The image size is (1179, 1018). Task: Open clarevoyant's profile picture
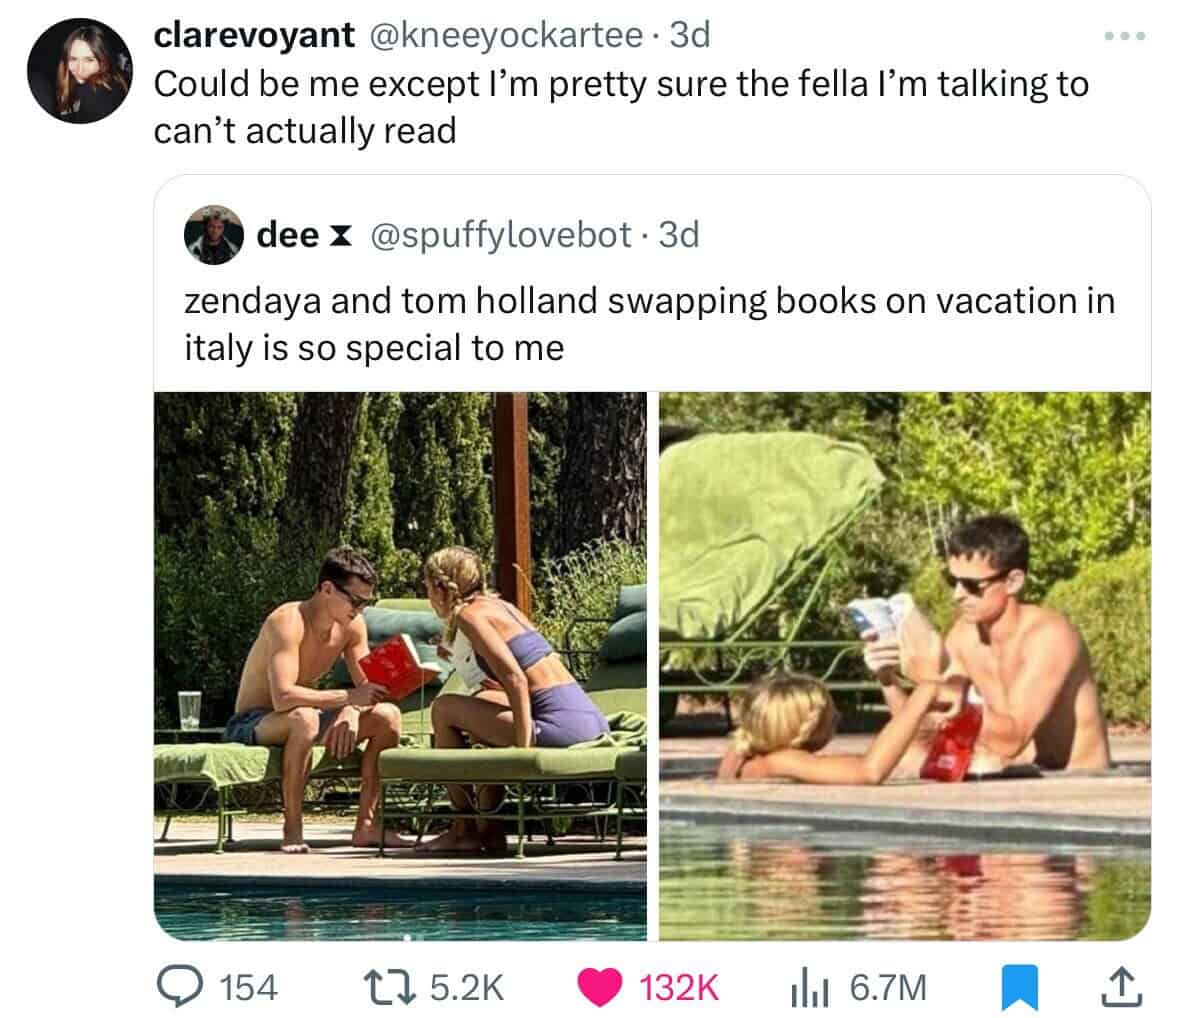[x=80, y=71]
